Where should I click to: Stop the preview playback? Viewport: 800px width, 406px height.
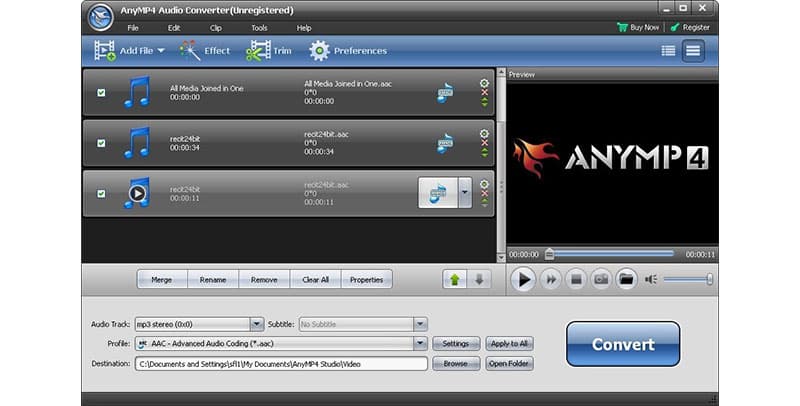[576, 280]
